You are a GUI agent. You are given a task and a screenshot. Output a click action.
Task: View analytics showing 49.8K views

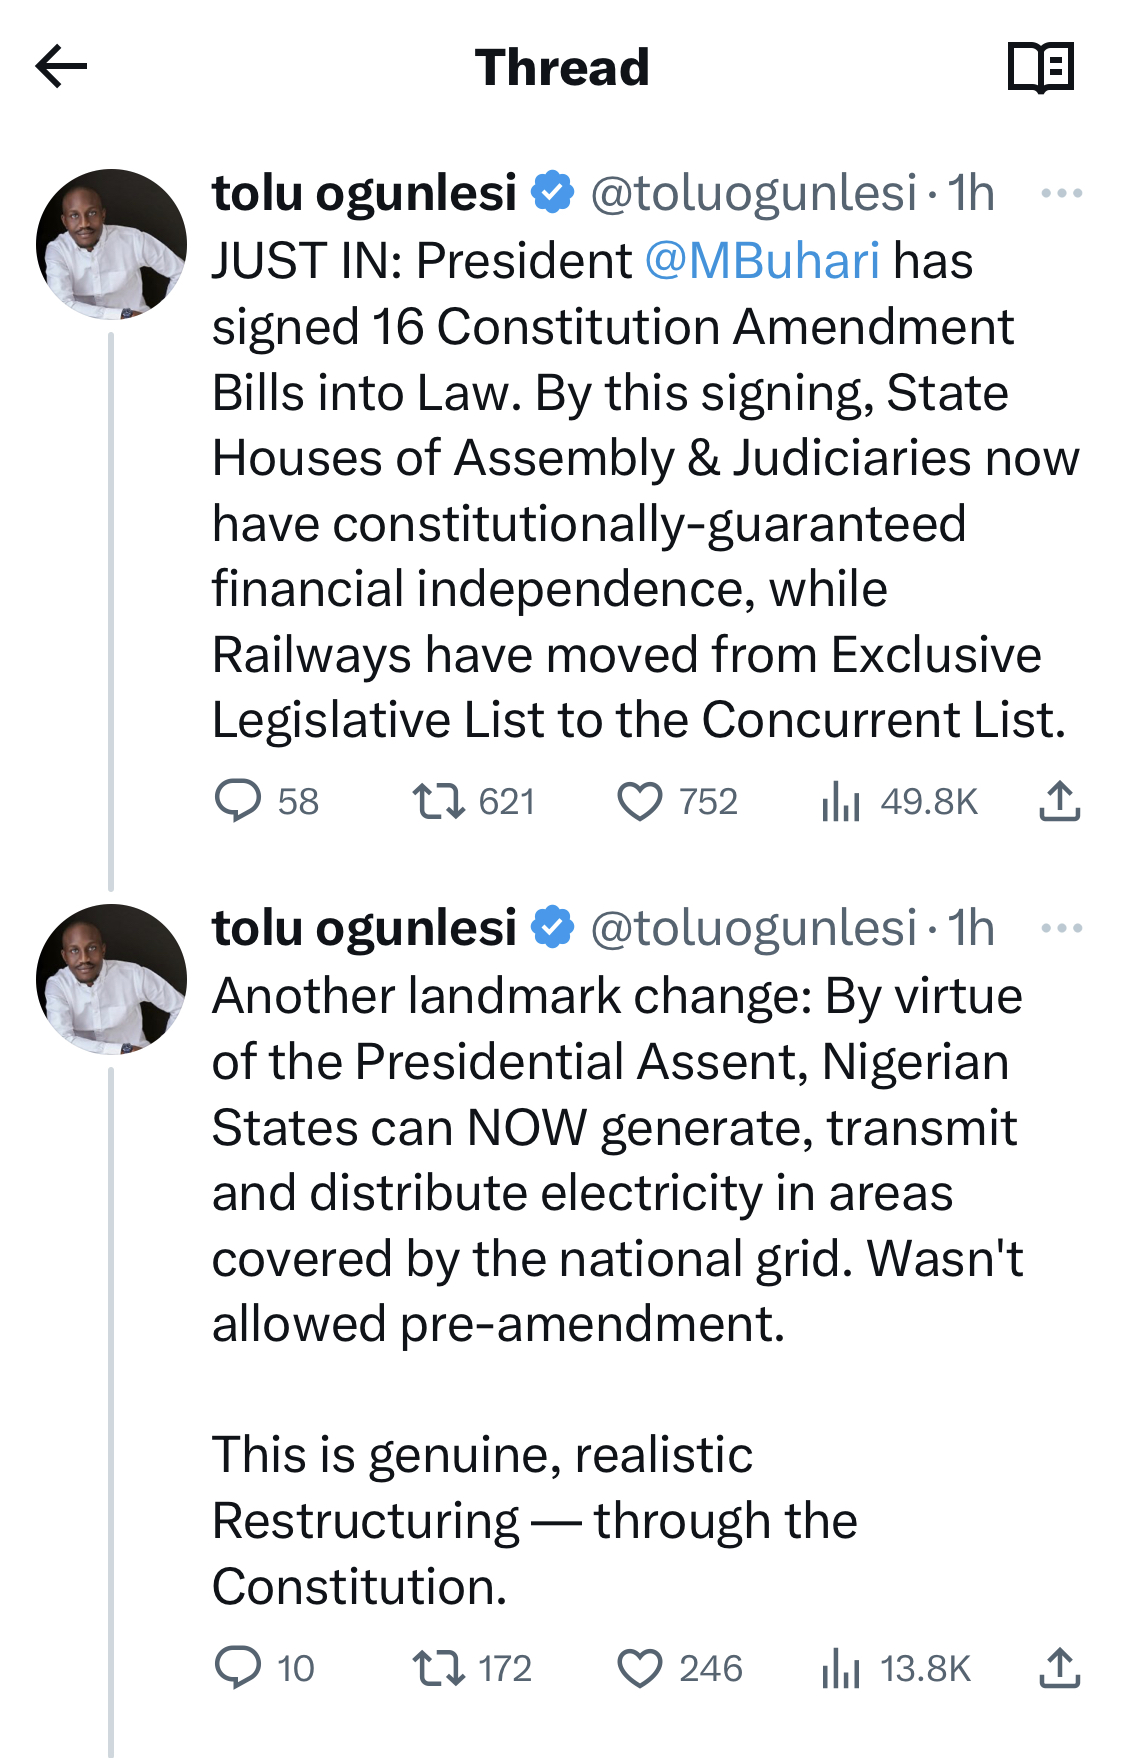pos(841,801)
